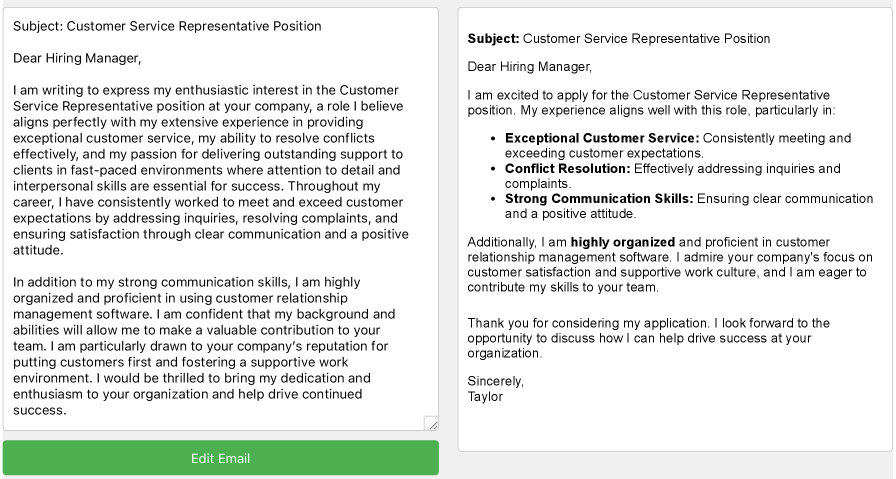Image resolution: width=896 pixels, height=479 pixels.
Task: Click the first bullet point marker in preview
Action: coord(496,138)
